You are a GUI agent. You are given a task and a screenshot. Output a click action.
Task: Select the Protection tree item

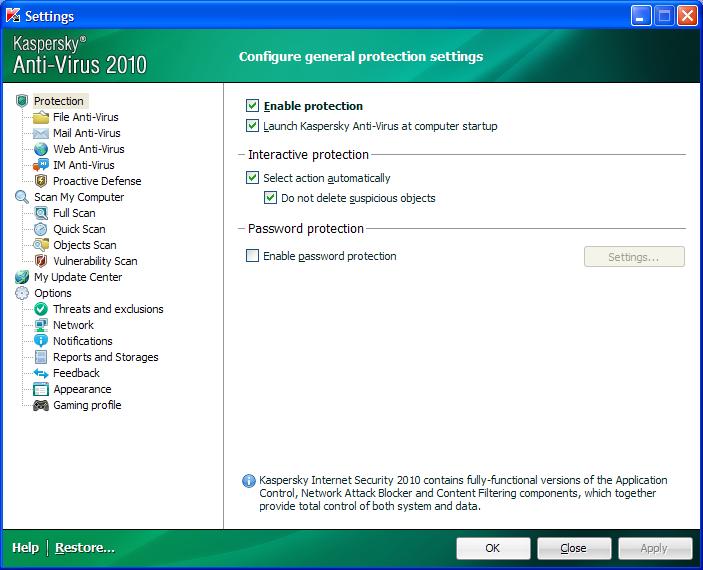(x=59, y=101)
